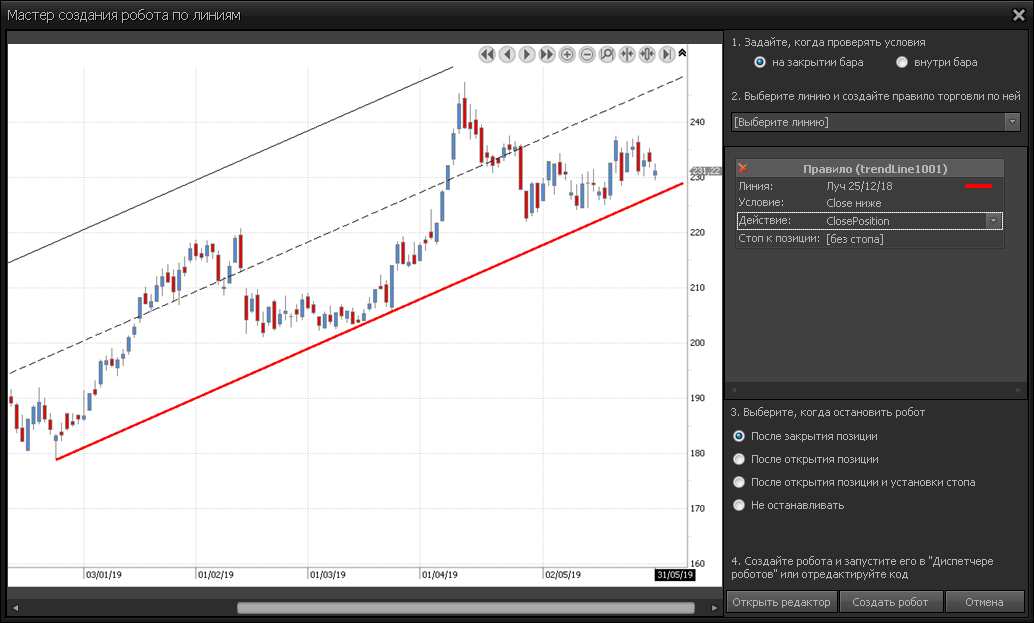Select 'внутри бара' radio option
This screenshot has height=623, width=1034.
(x=902, y=62)
